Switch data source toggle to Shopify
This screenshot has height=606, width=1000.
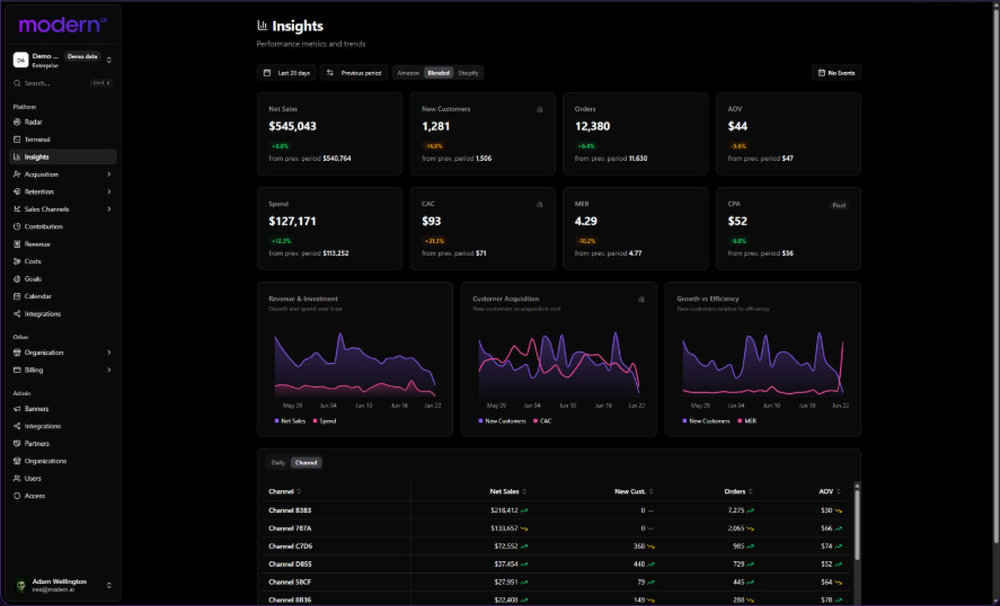click(468, 73)
